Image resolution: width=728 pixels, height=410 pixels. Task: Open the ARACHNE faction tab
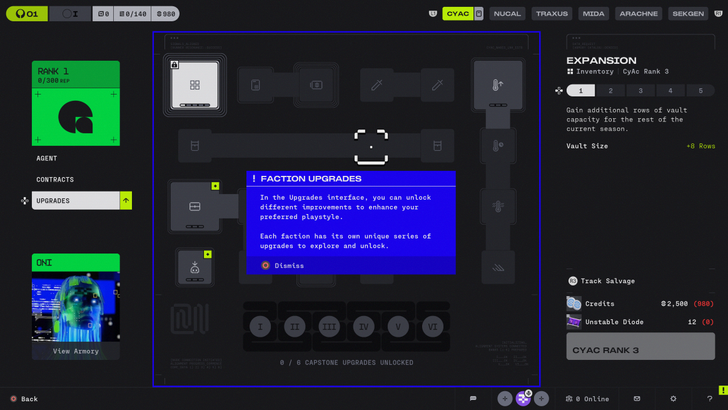638,14
